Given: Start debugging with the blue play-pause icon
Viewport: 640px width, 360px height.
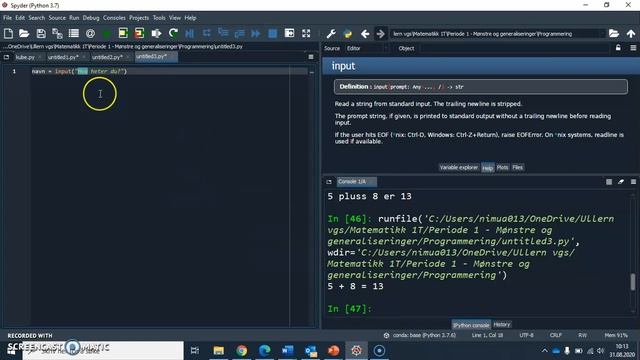Looking at the screenshot, I should (189, 33).
